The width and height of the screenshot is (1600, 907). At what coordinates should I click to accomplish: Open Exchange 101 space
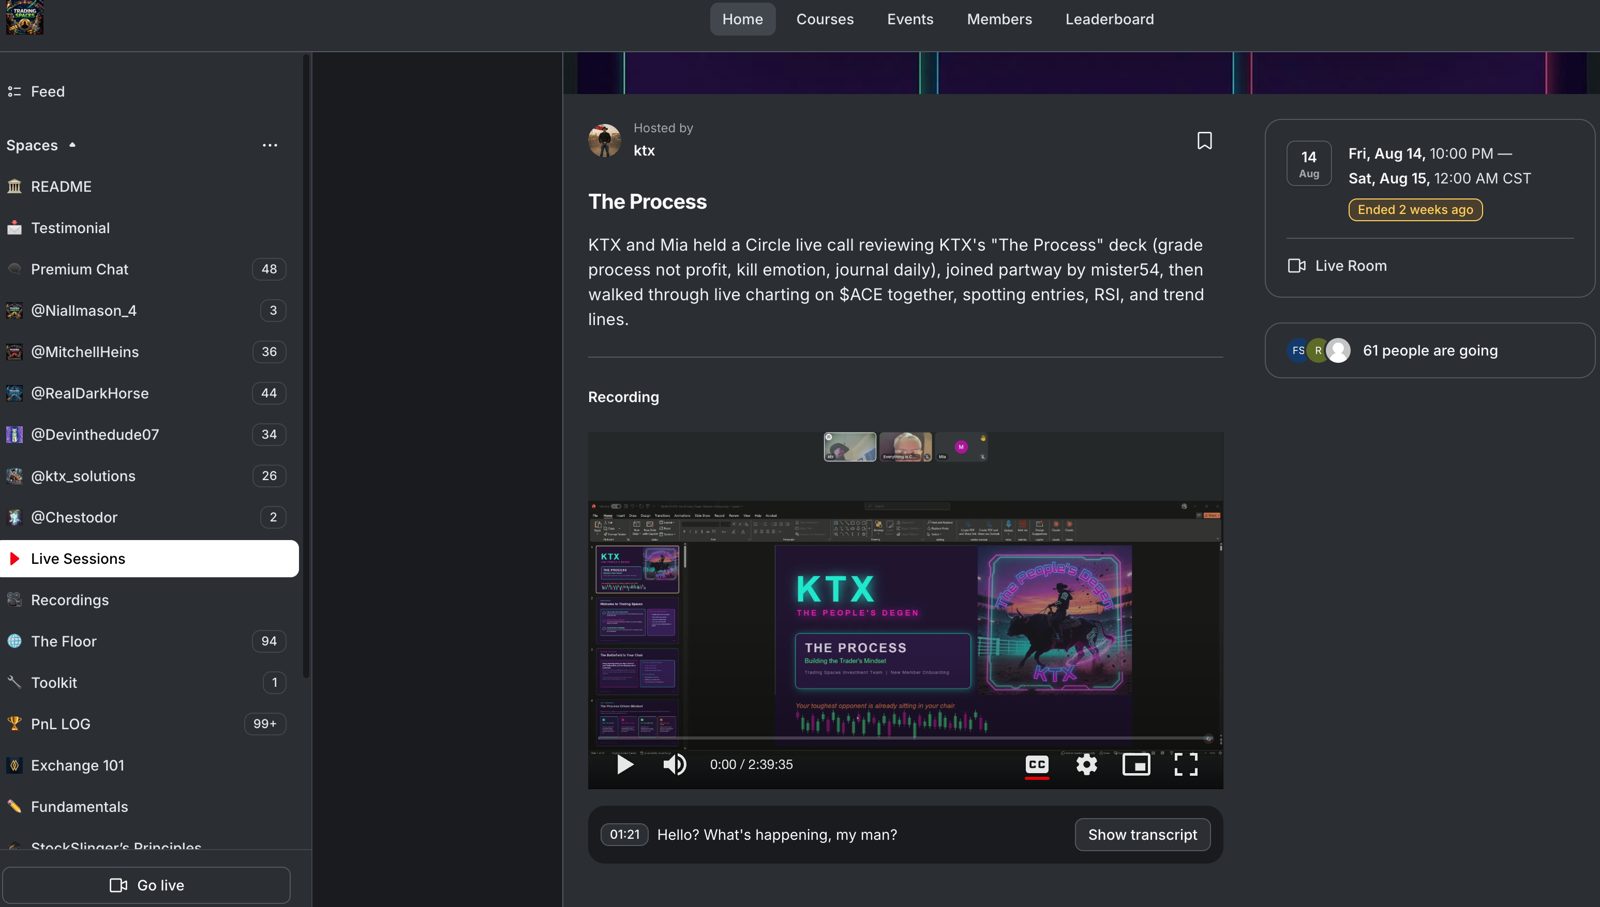150,766
